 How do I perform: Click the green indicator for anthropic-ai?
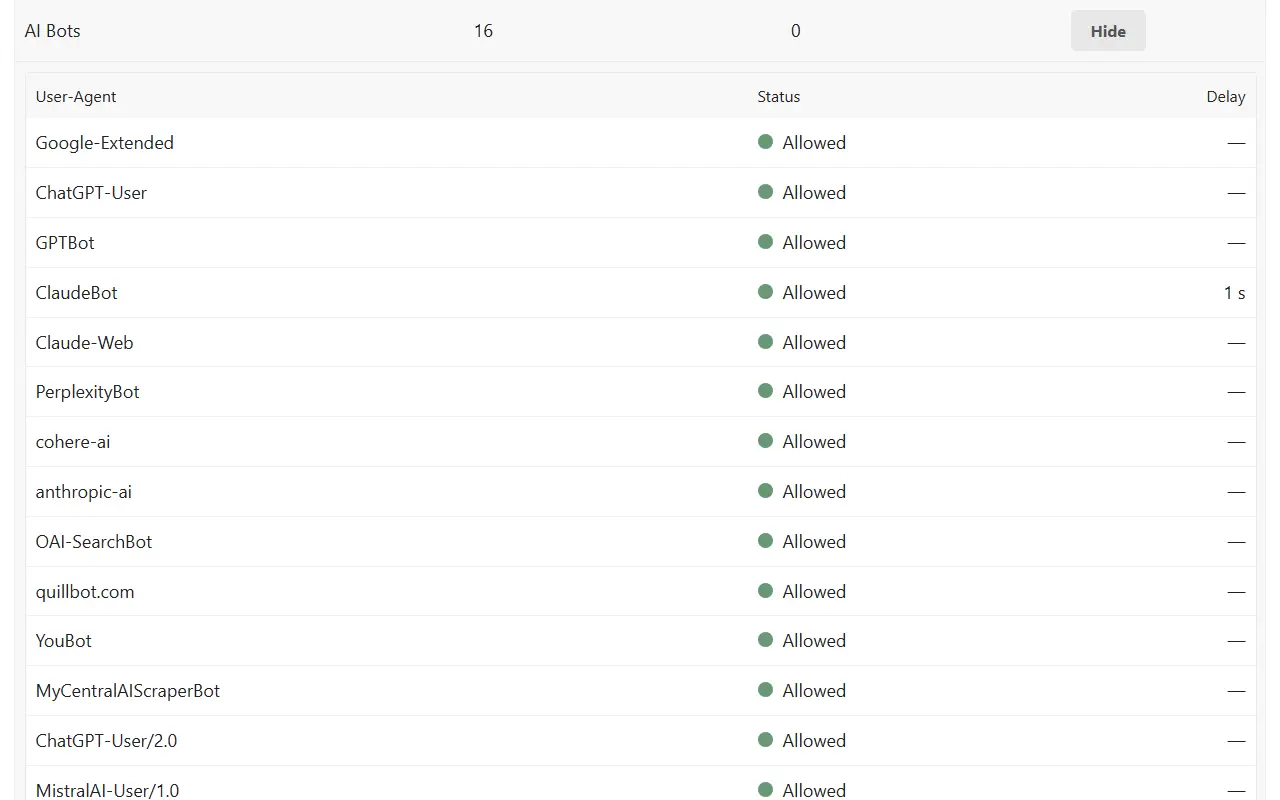pyautogui.click(x=765, y=491)
